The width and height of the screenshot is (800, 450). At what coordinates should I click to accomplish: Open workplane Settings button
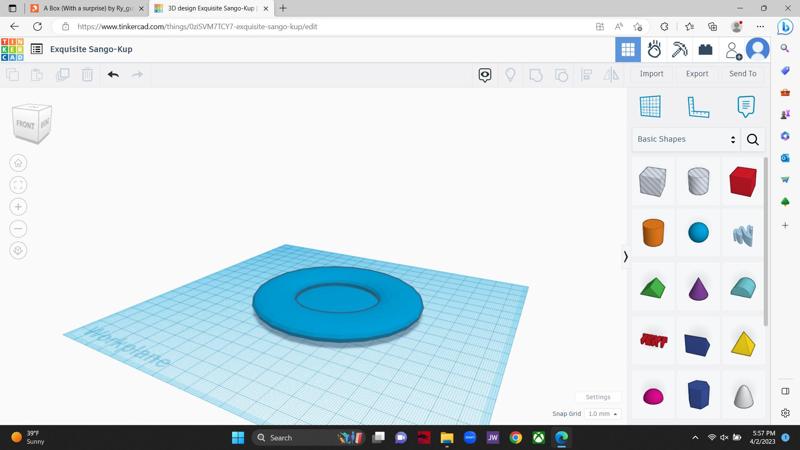[x=598, y=397]
